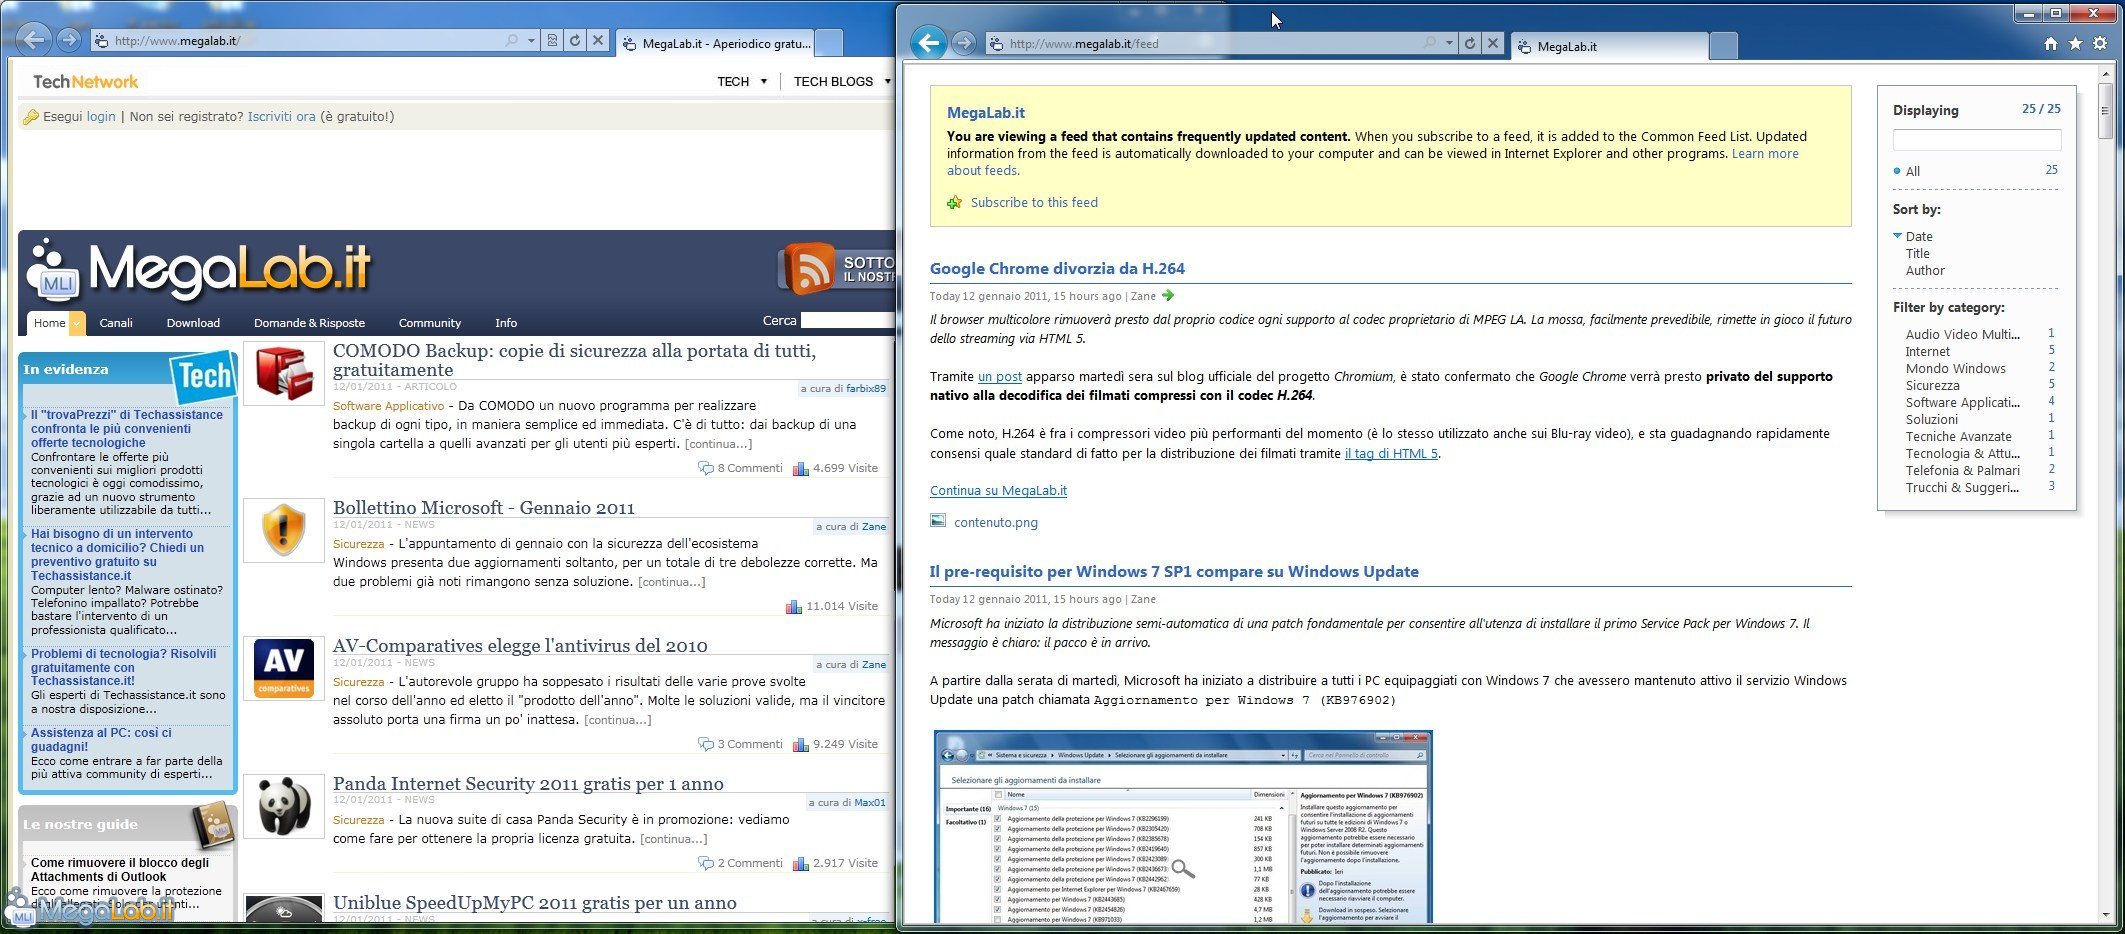Click Compatibility View icon in left address bar

coord(552,40)
